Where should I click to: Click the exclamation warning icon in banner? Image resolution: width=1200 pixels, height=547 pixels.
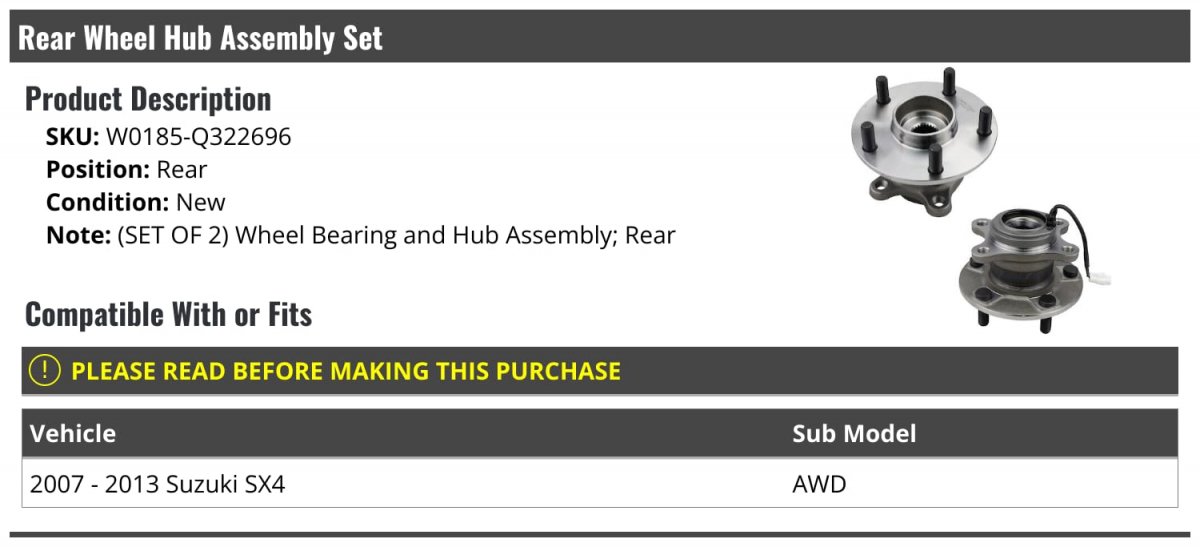pos(45,371)
